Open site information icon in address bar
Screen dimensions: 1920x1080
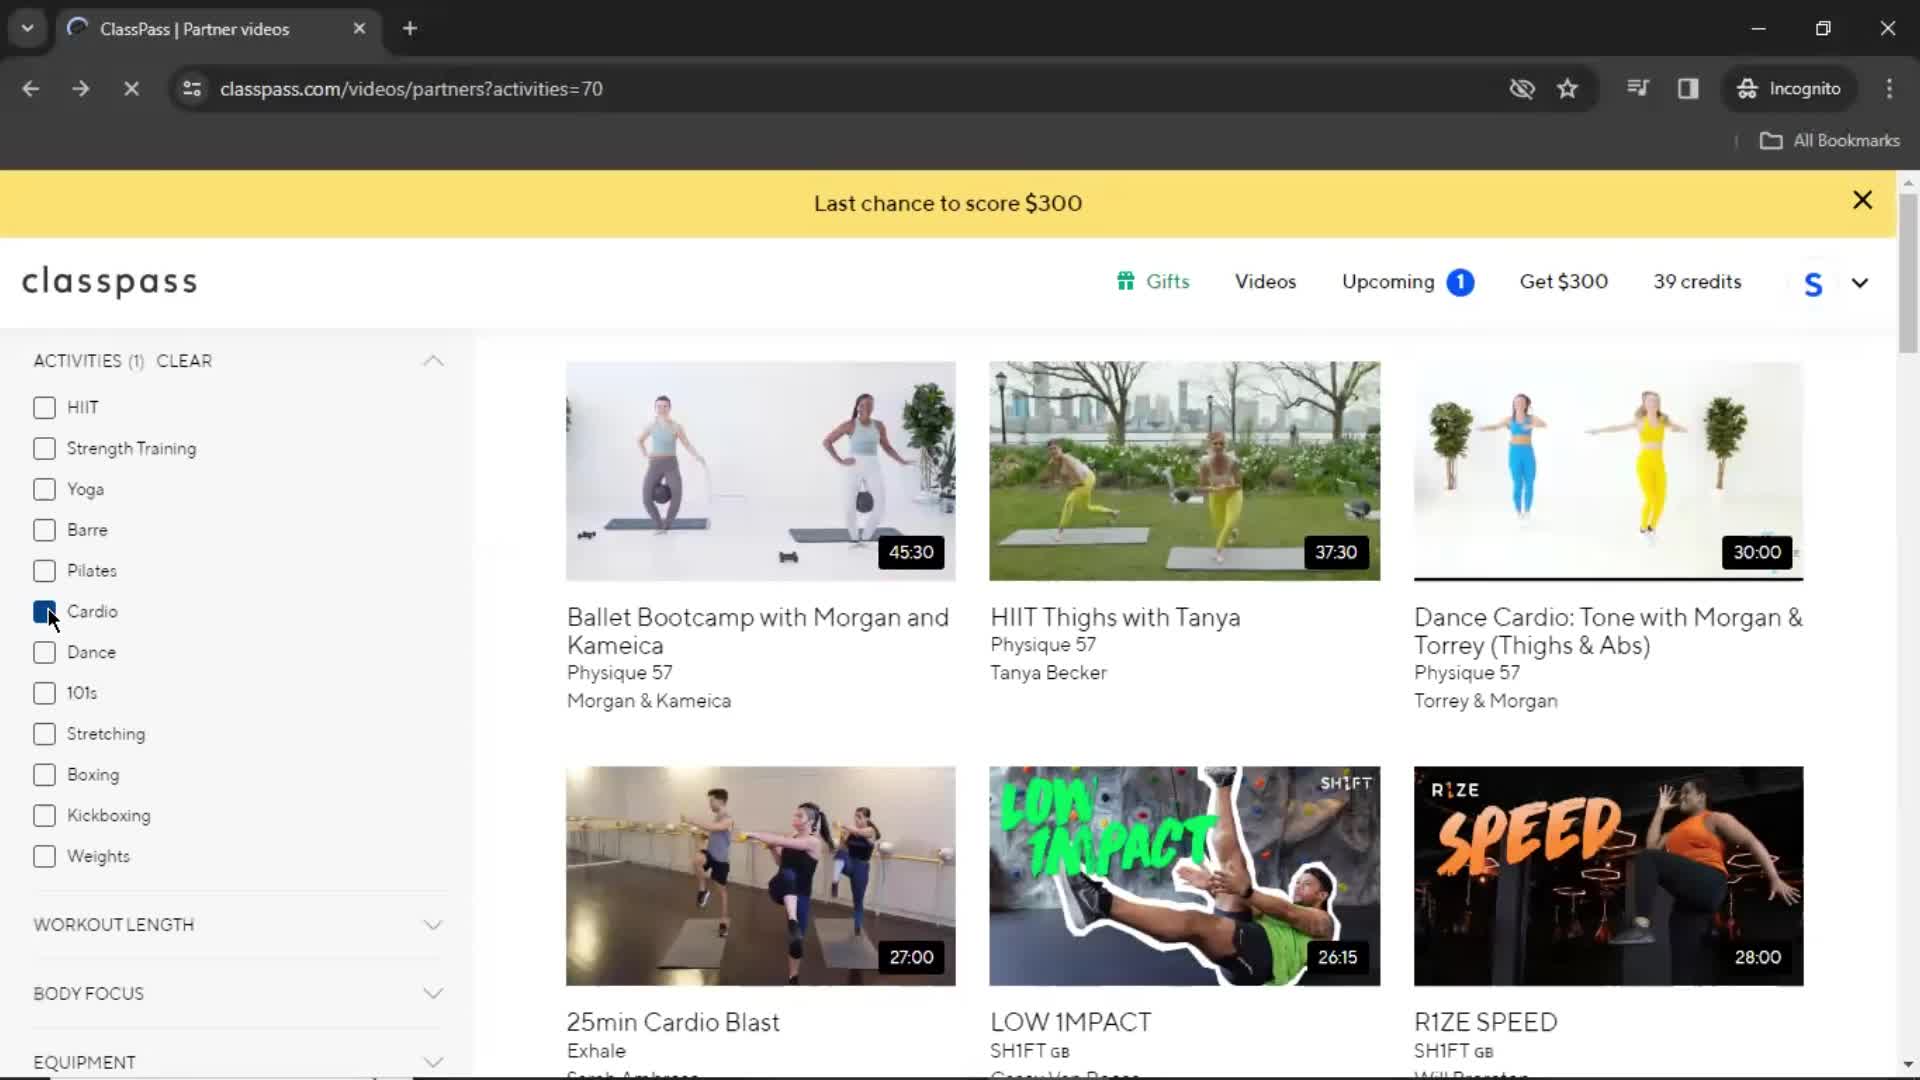click(192, 89)
